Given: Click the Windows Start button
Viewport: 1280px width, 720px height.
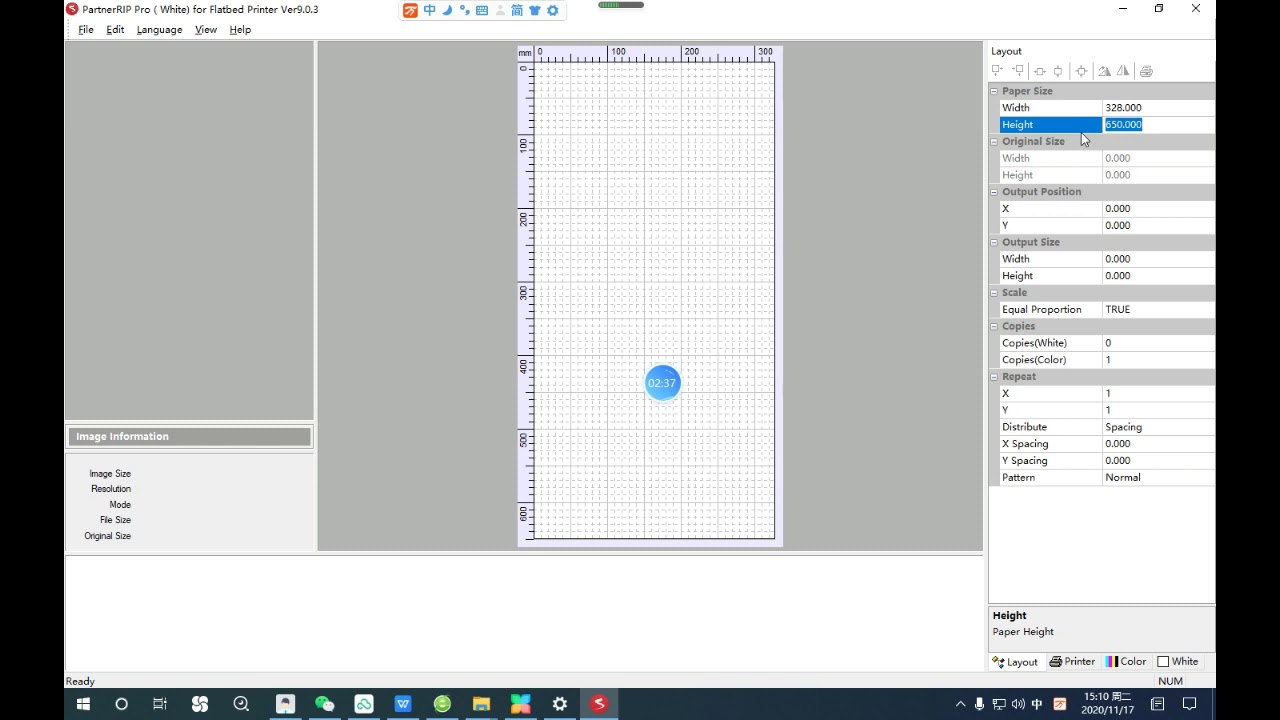Looking at the screenshot, I should [x=83, y=704].
